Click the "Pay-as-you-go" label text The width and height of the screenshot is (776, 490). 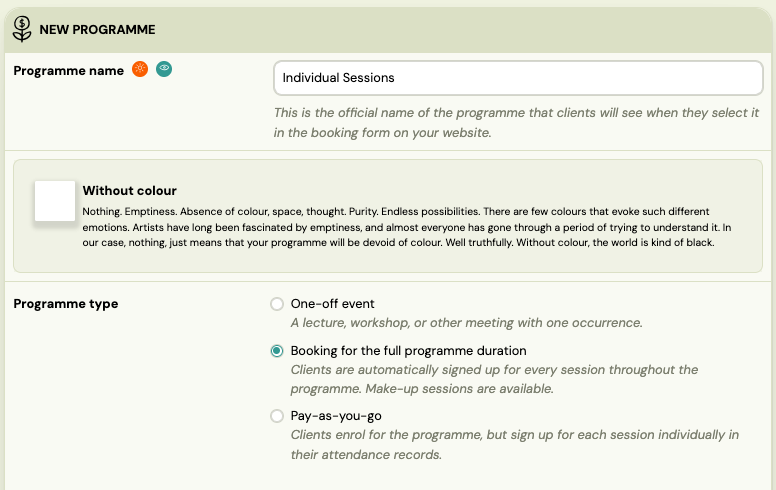click(x=336, y=416)
